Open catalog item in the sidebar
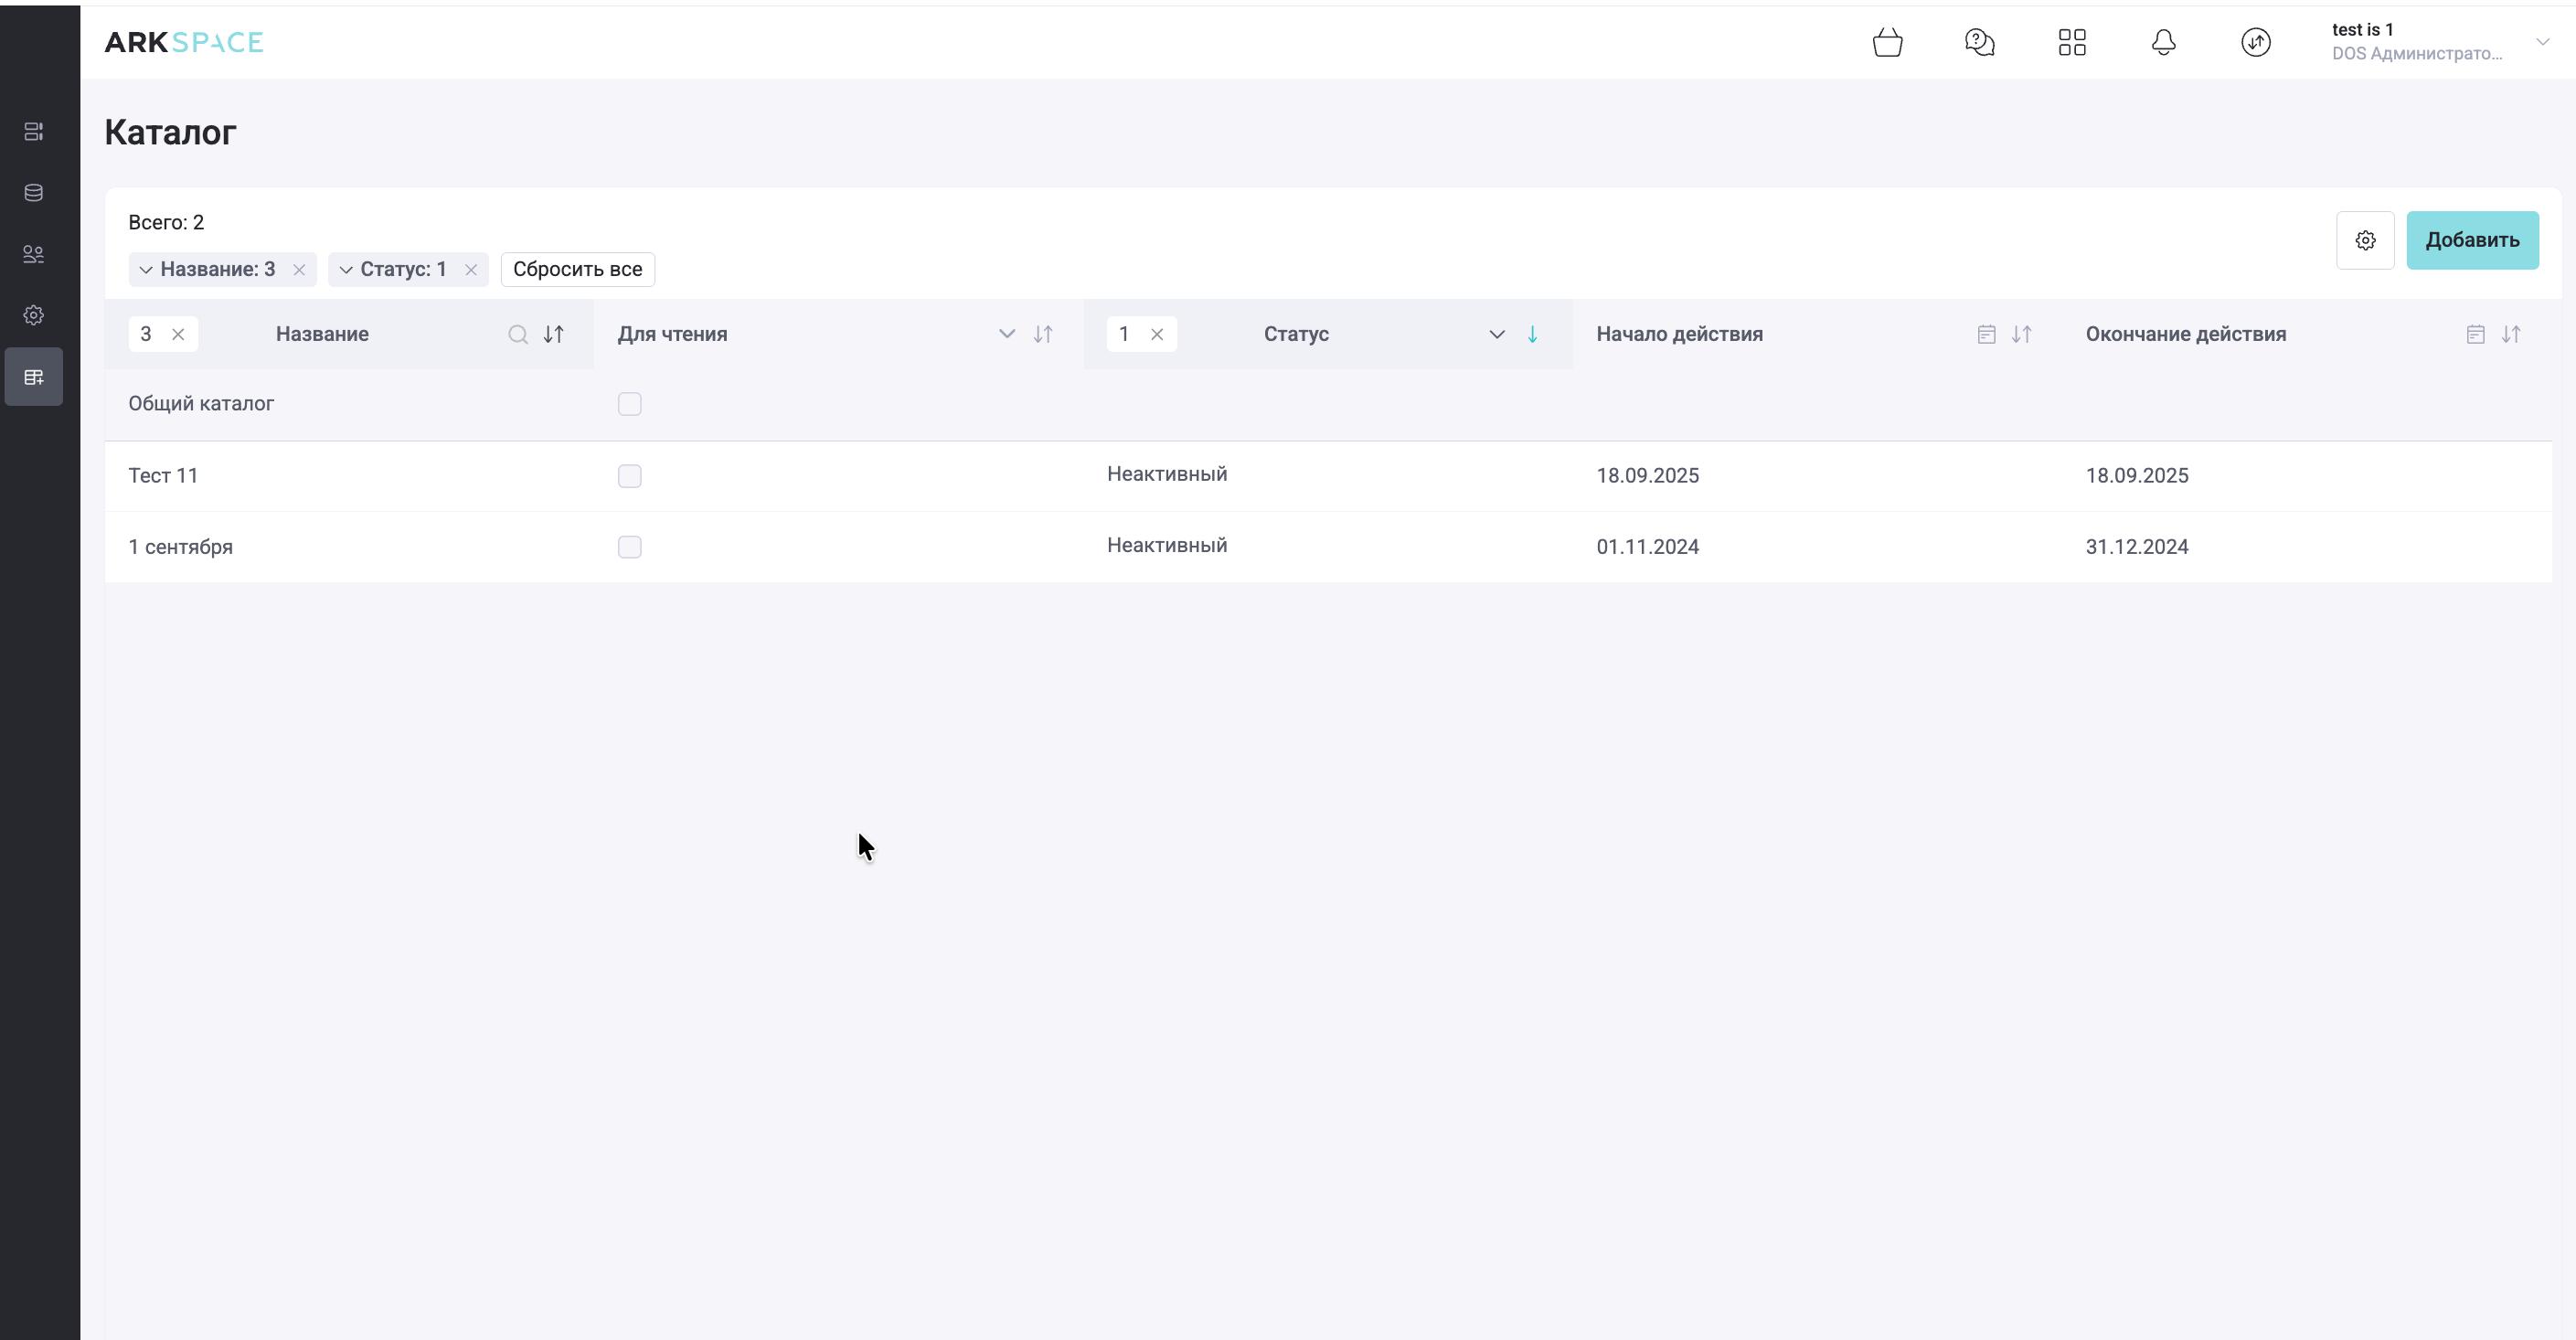Image resolution: width=2576 pixels, height=1340 pixels. pyautogui.click(x=33, y=377)
